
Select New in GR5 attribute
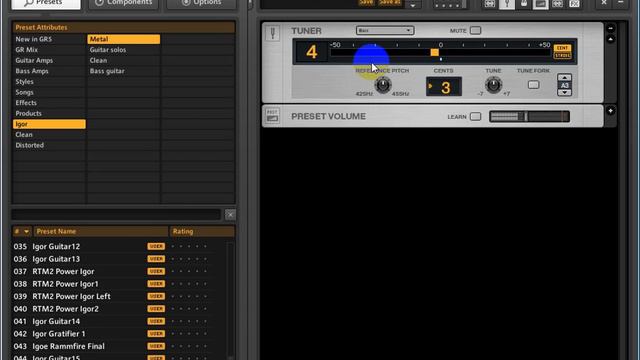(x=49, y=39)
